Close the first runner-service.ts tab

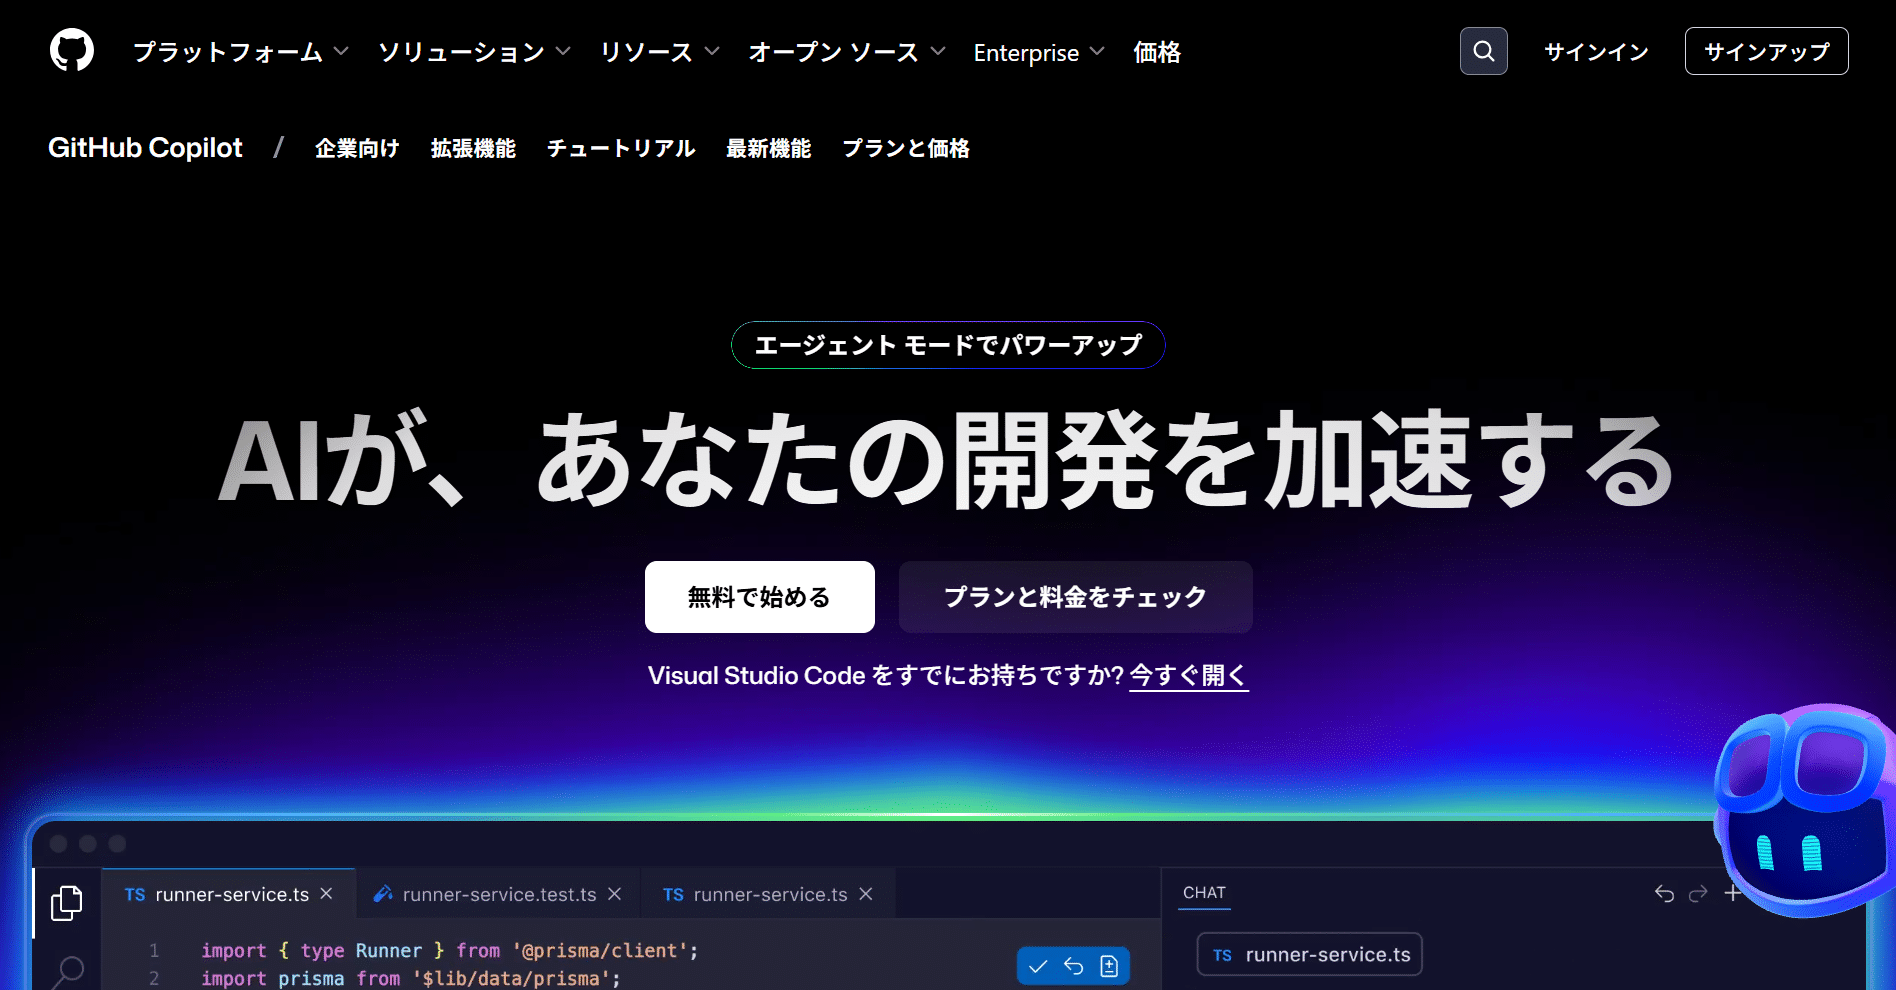click(326, 894)
